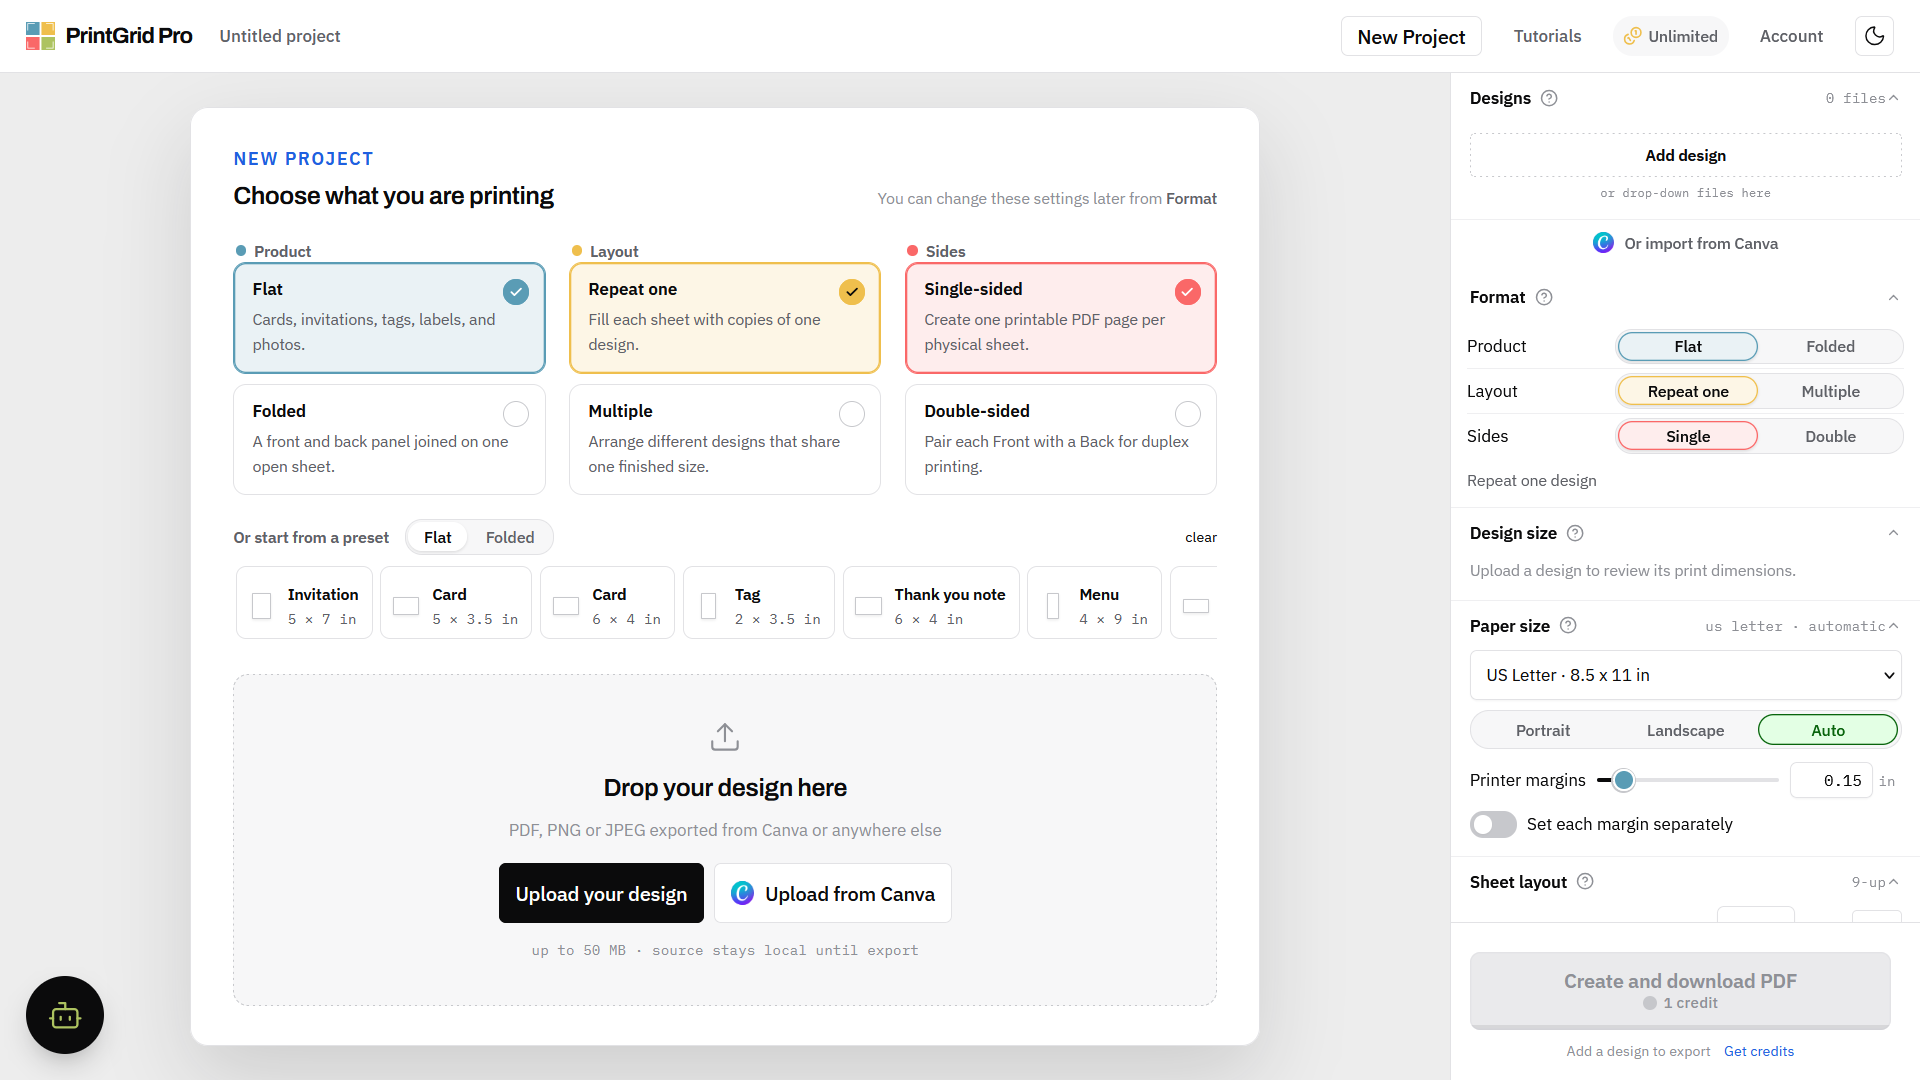Click the clear presets link
Screen dimensions: 1920x1080
[x=1201, y=537]
